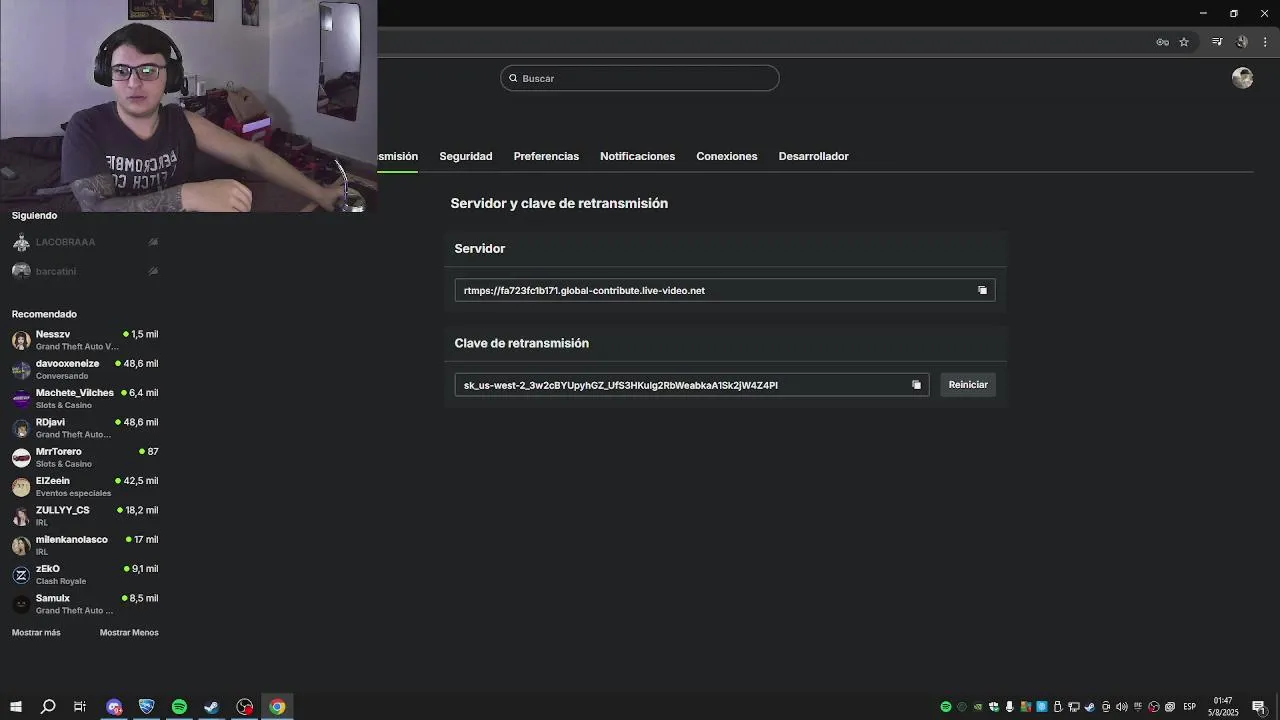
Task: Open the Windows Start menu
Action: click(16, 707)
